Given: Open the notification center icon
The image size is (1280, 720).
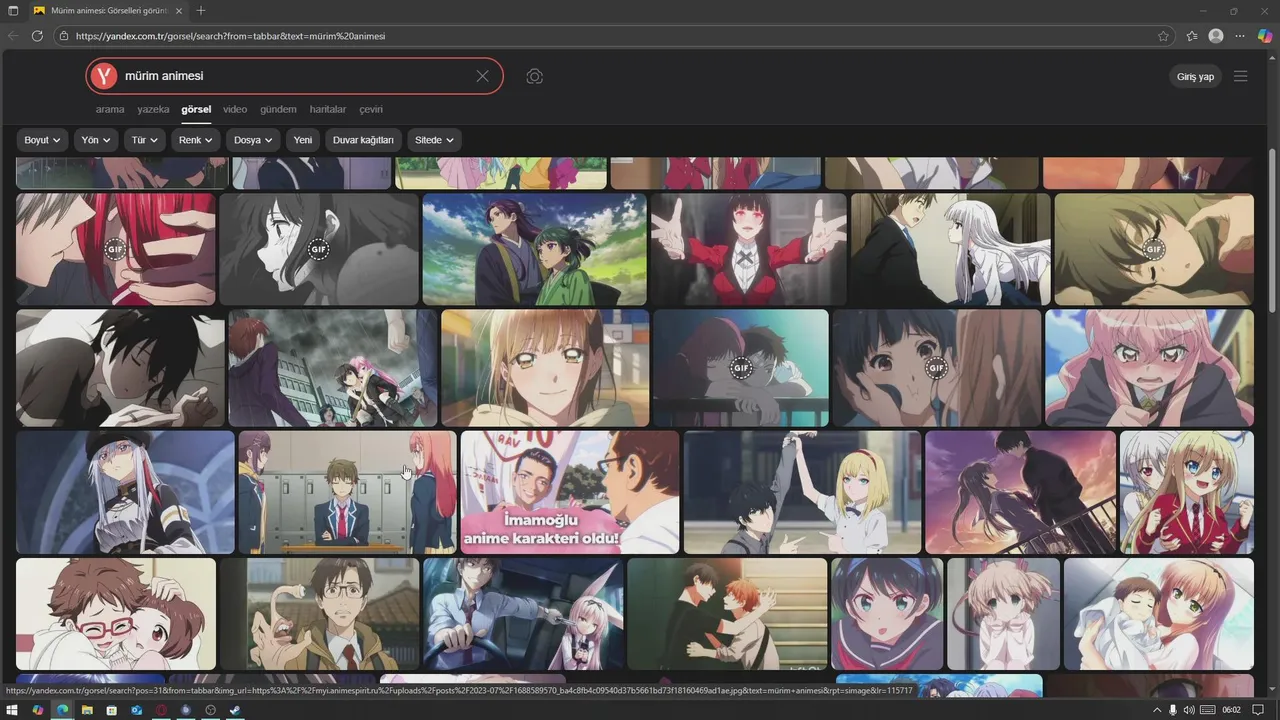Looking at the screenshot, I should 1256,710.
